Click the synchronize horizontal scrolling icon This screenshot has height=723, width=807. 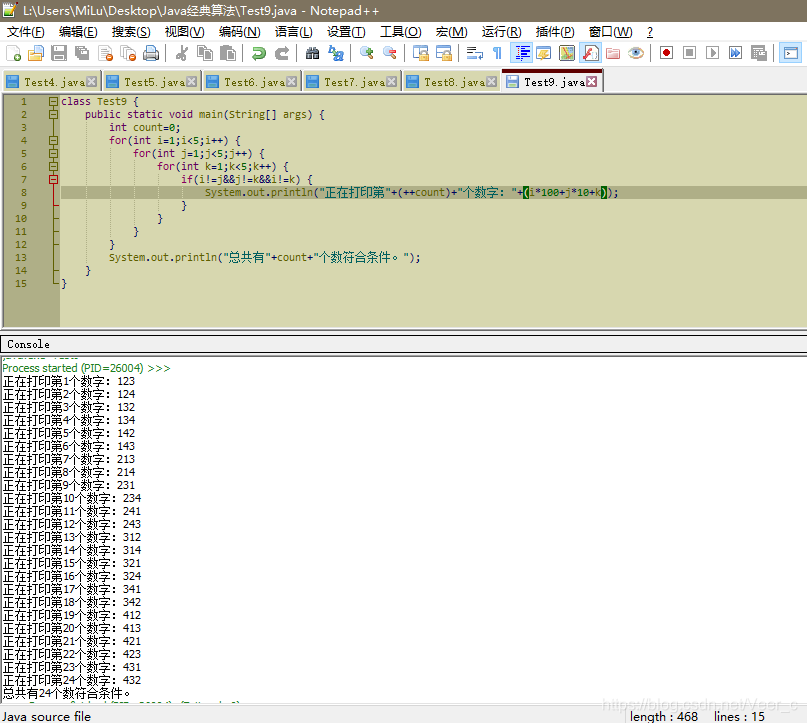[x=444, y=53]
